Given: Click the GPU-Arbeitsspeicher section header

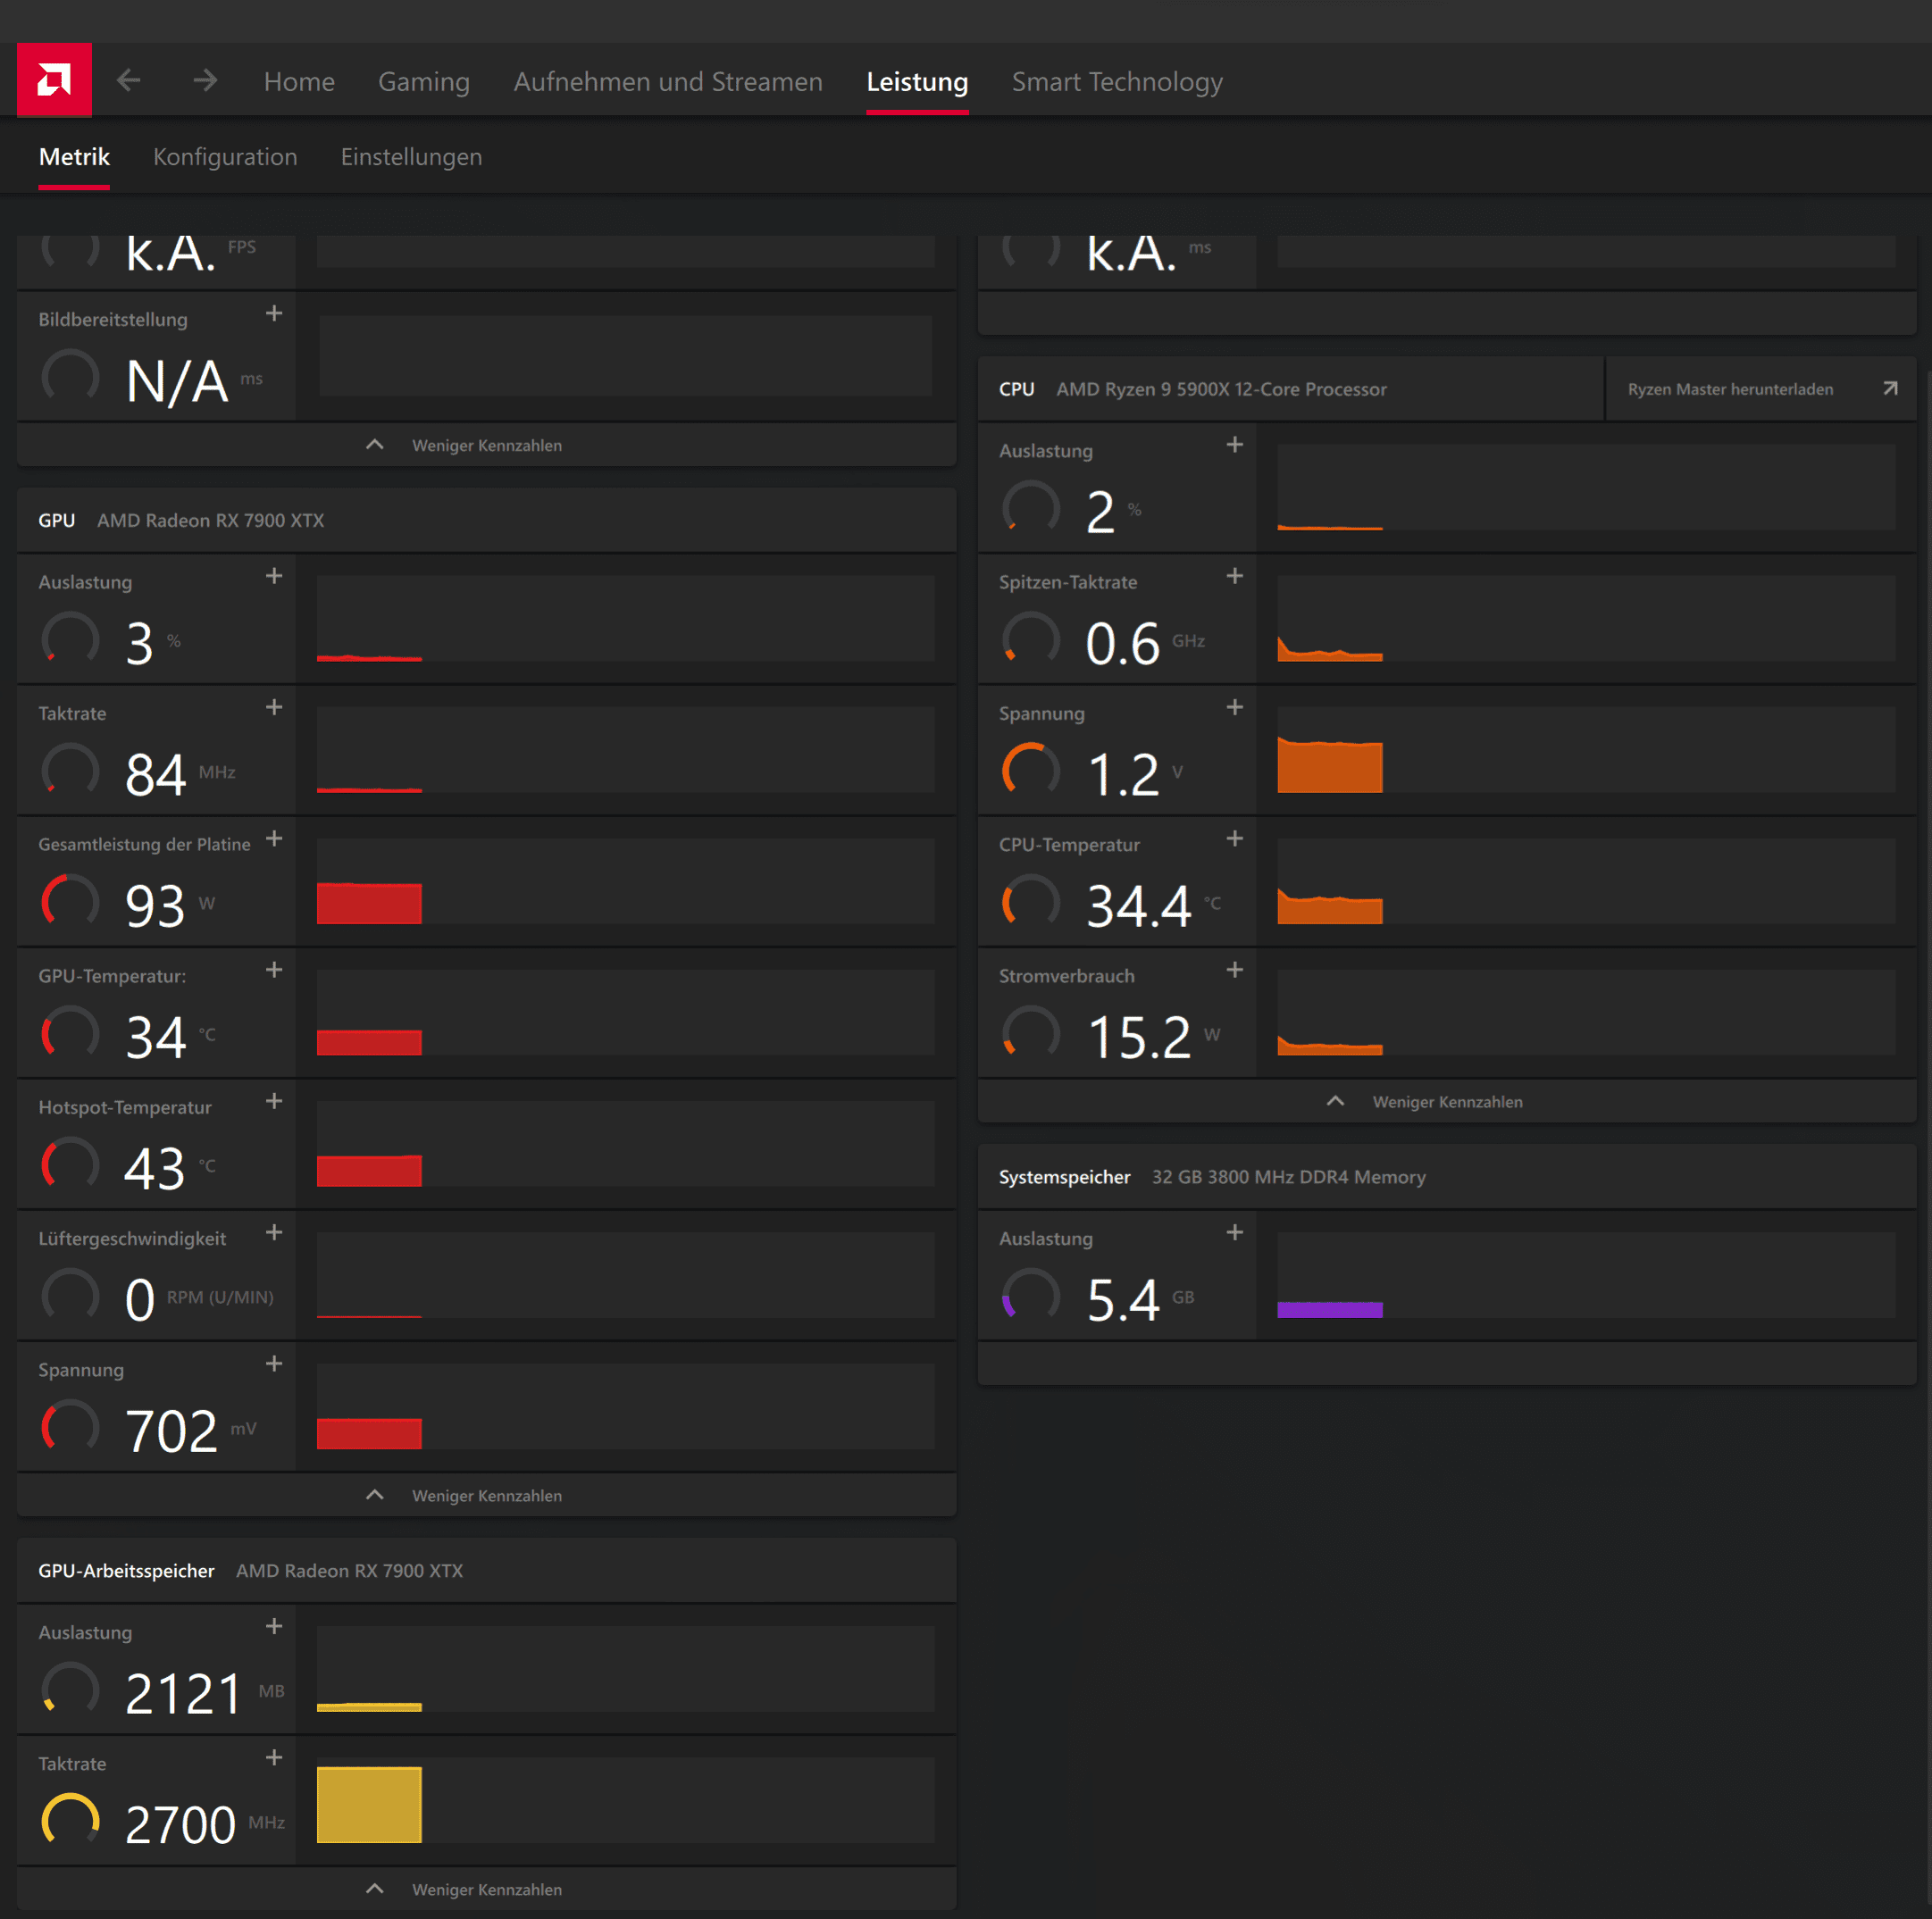Looking at the screenshot, I should point(486,1571).
